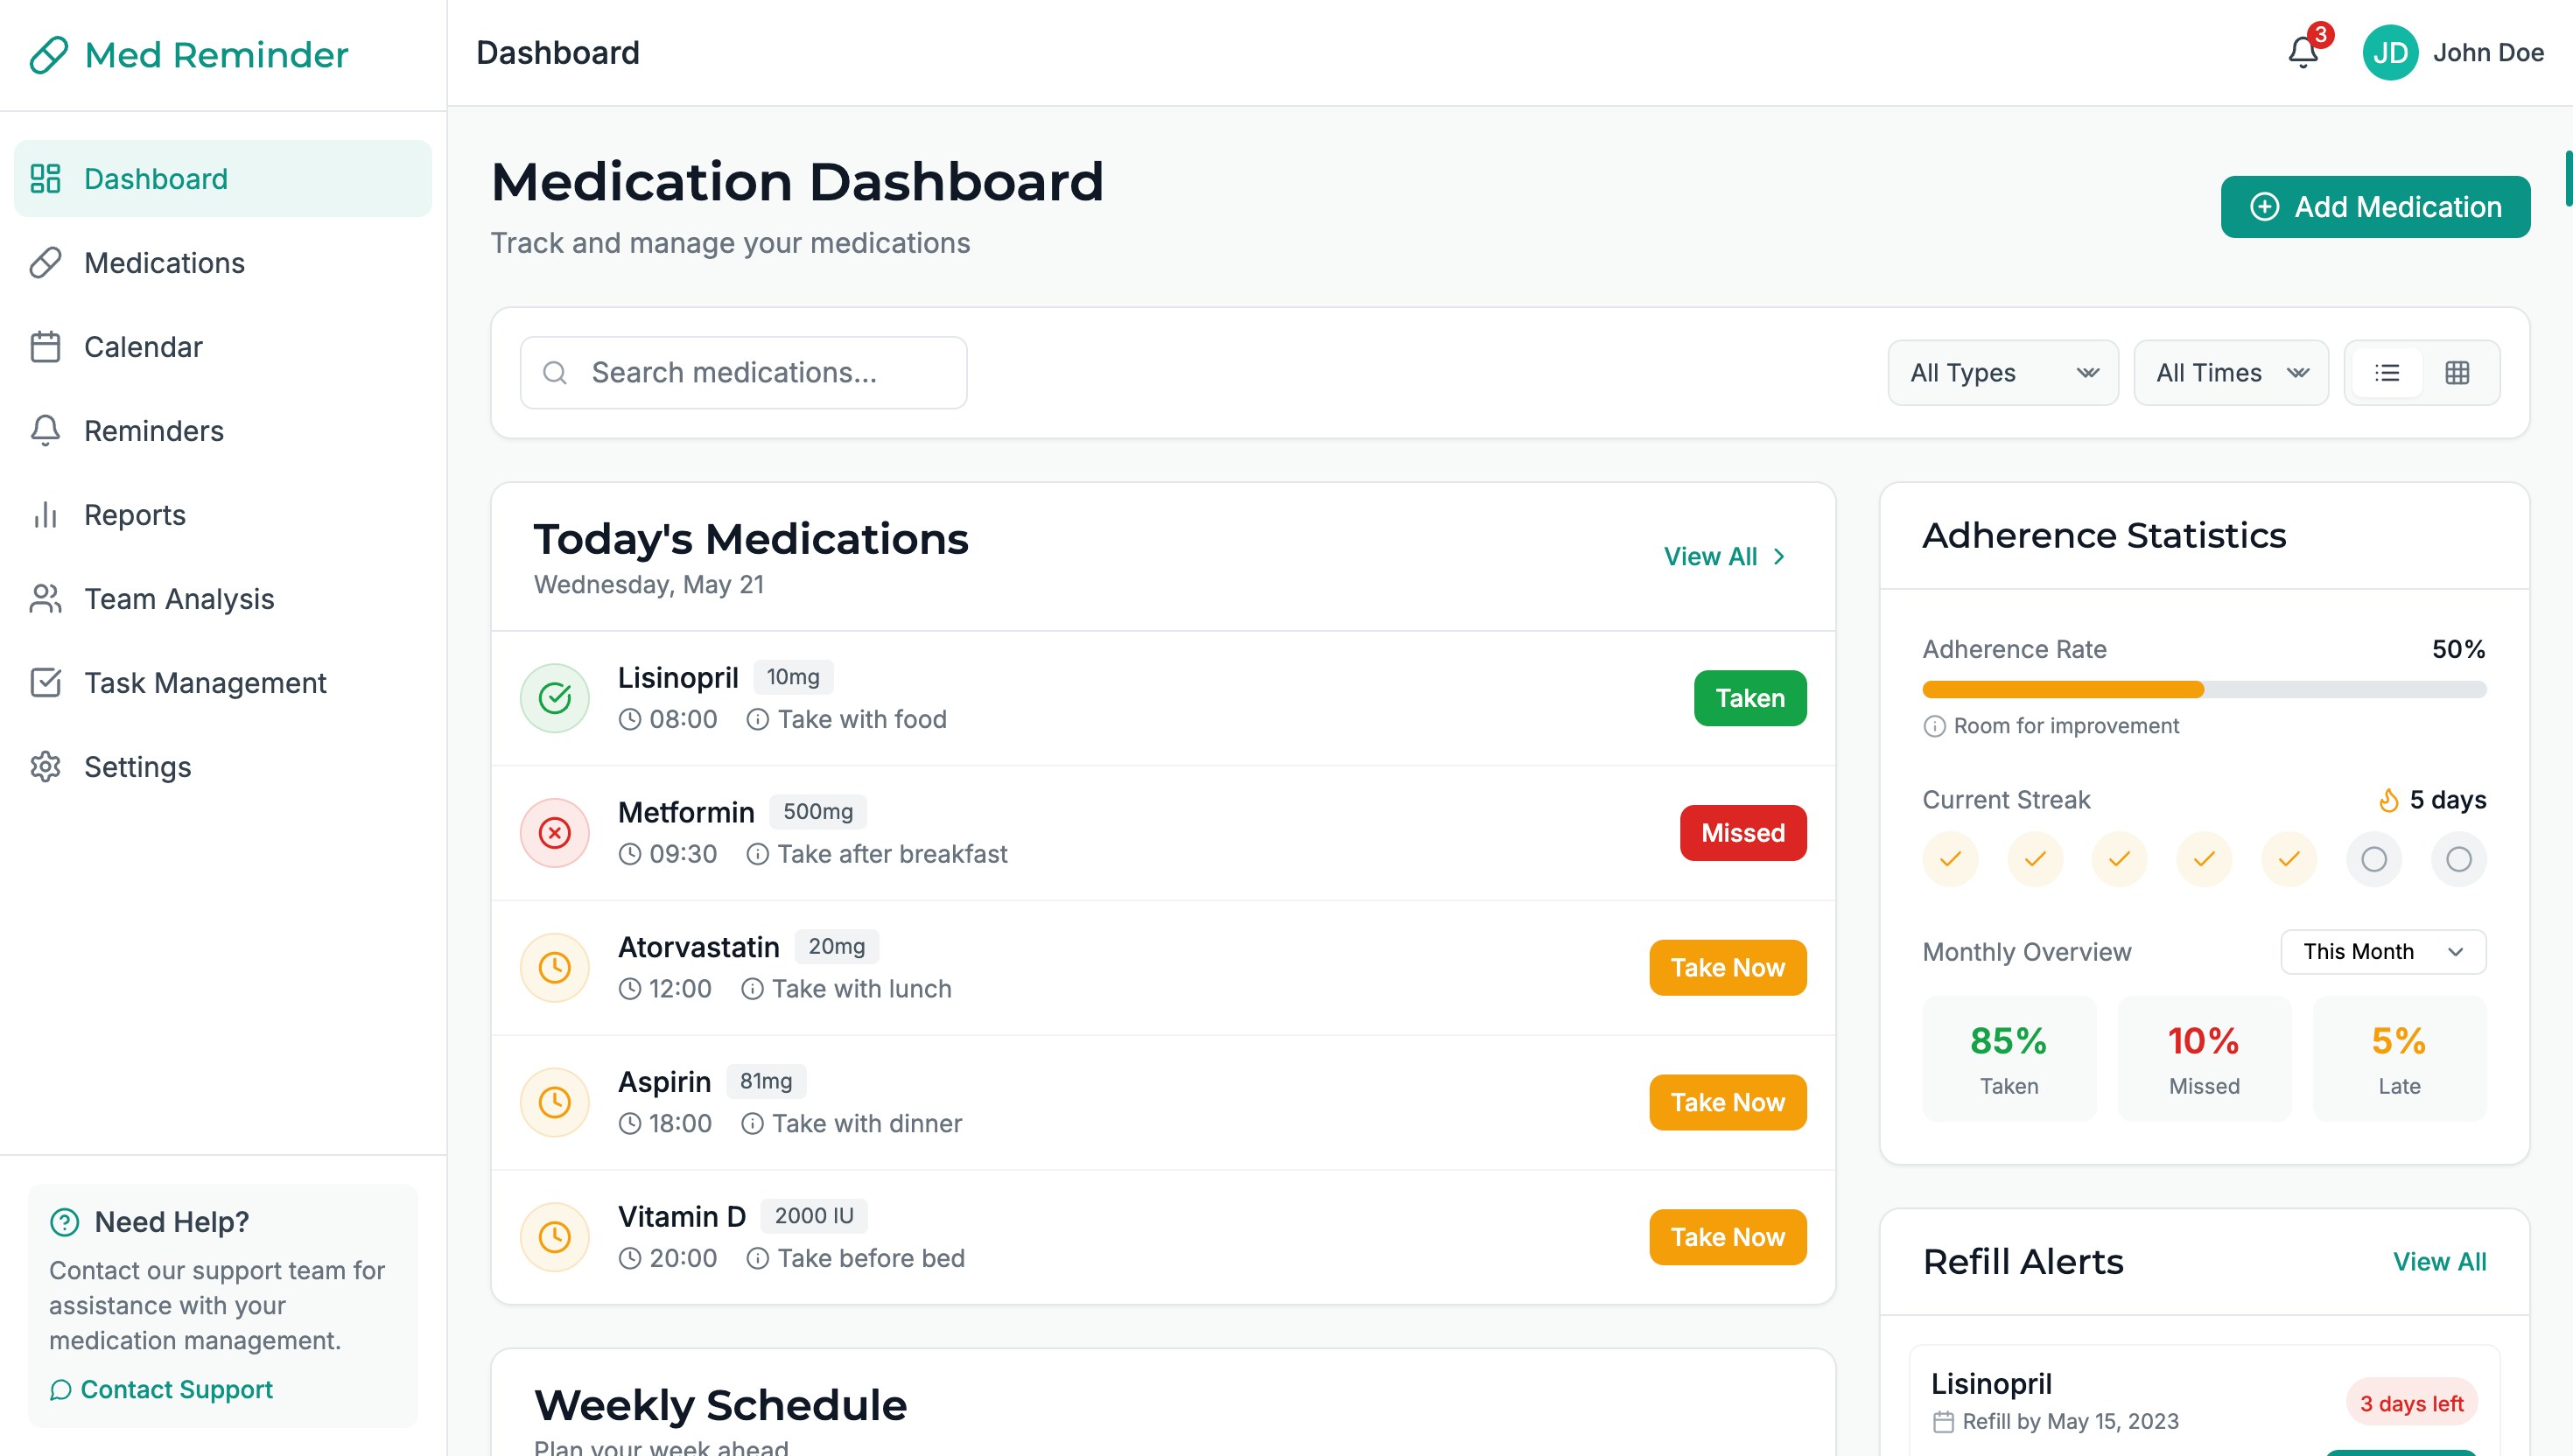Click the Reminders bell icon in sidebar
This screenshot has width=2573, height=1456.
coord(45,430)
